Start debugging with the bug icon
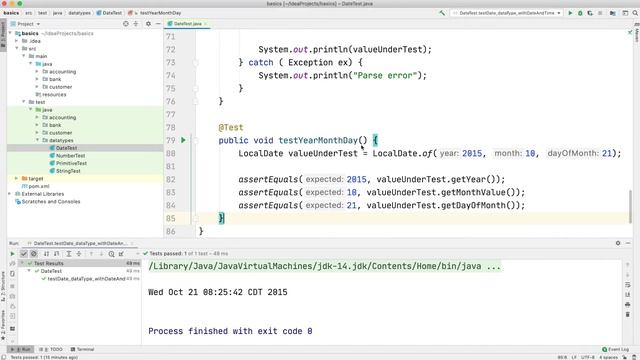The width and height of the screenshot is (640, 360). click(x=580, y=13)
